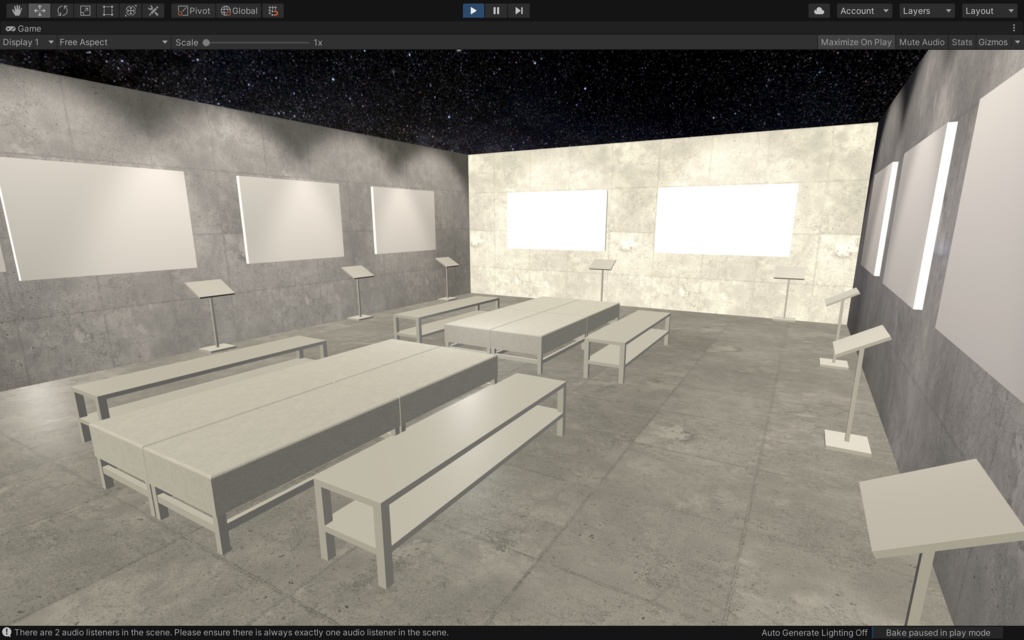Select the Hand tool
Viewport: 1024px width, 640px height.
(x=14, y=10)
